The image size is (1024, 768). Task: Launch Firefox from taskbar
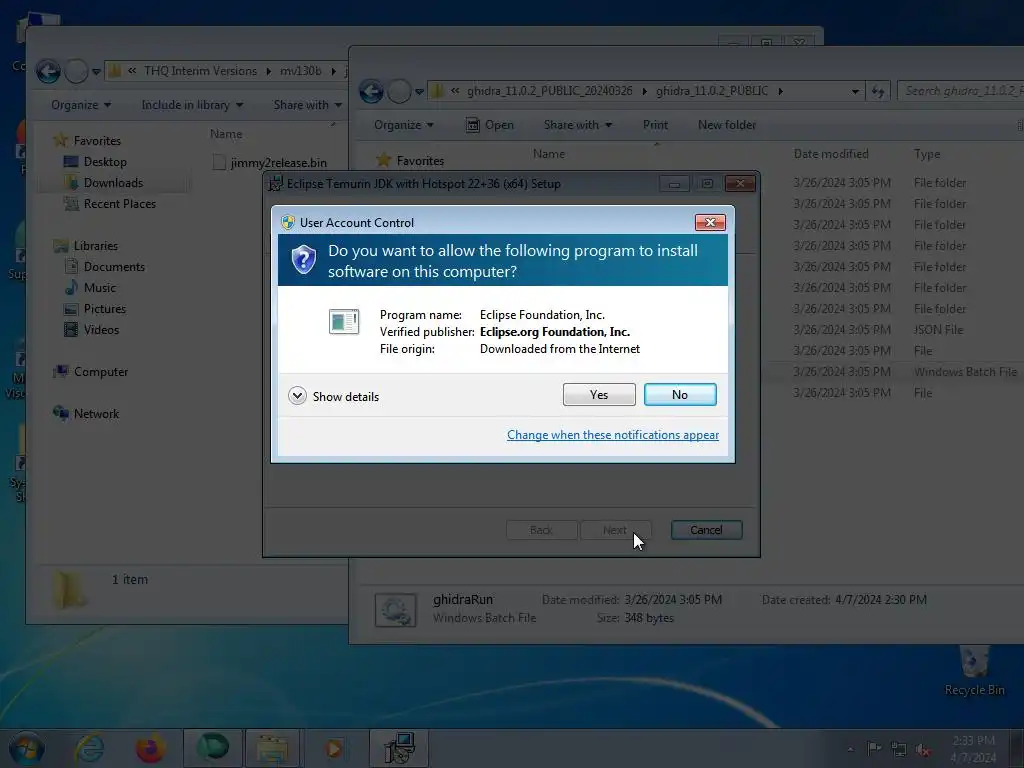point(150,748)
